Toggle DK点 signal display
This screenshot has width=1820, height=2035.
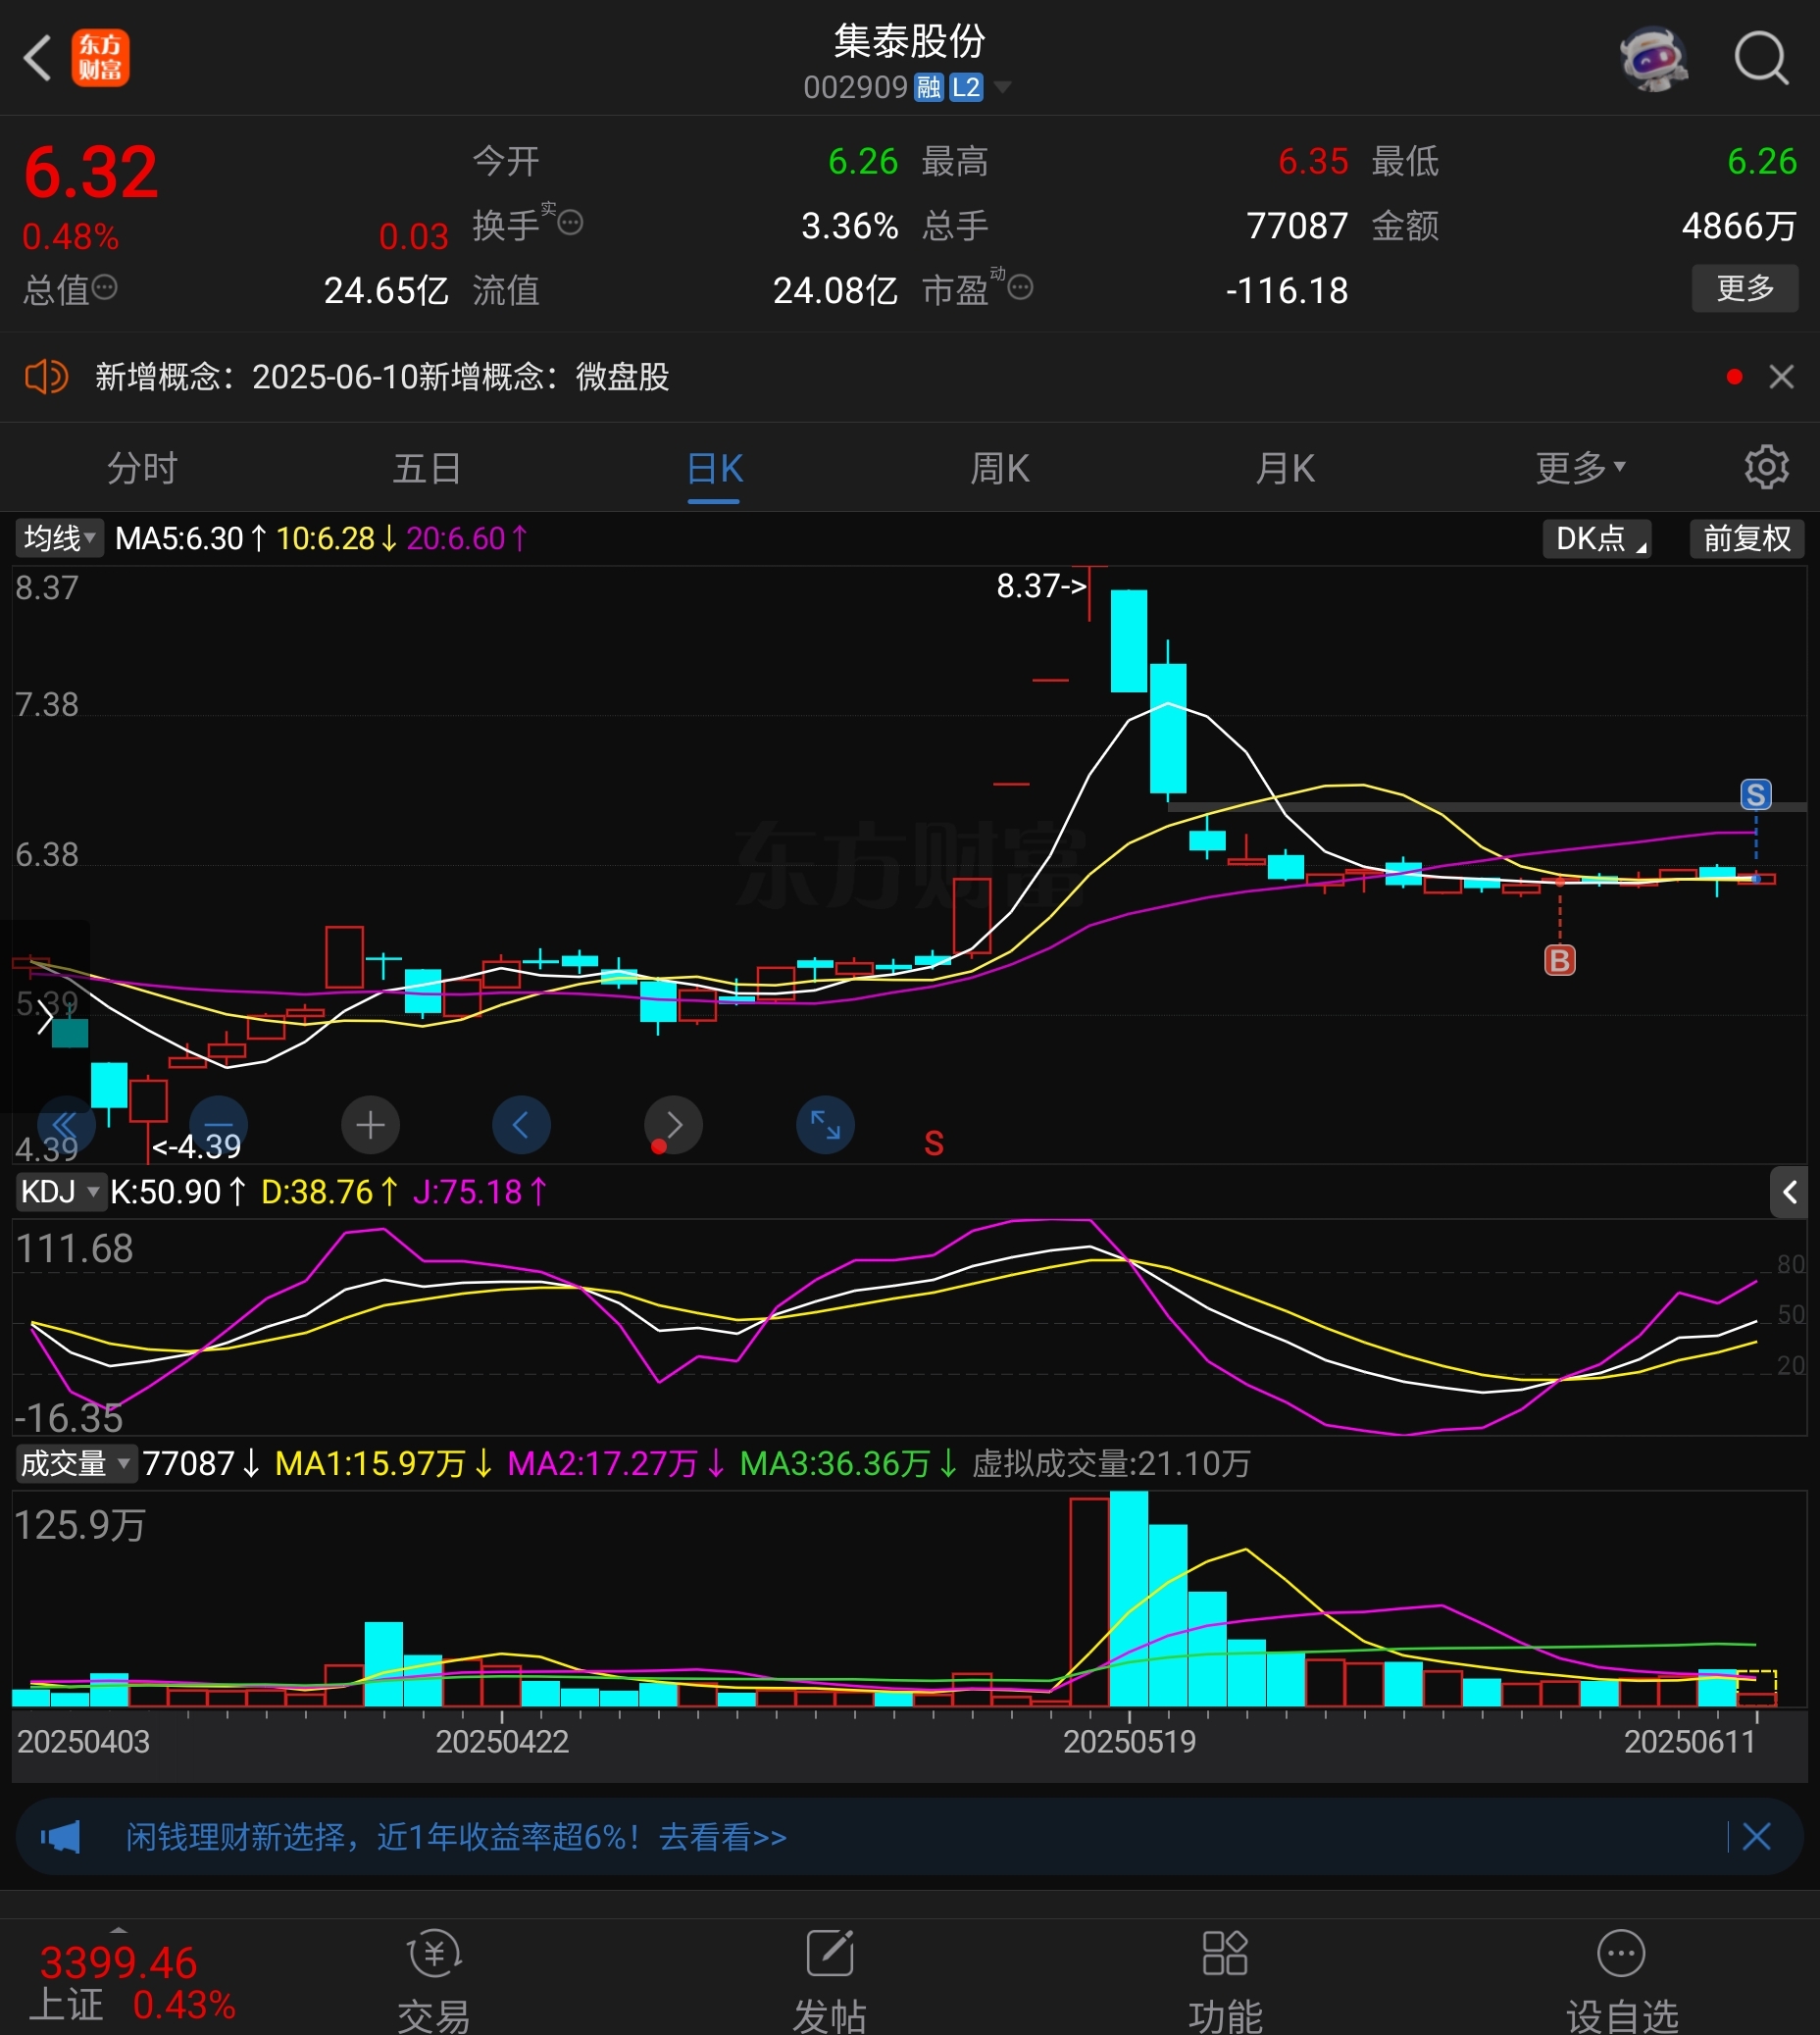pos(1597,539)
